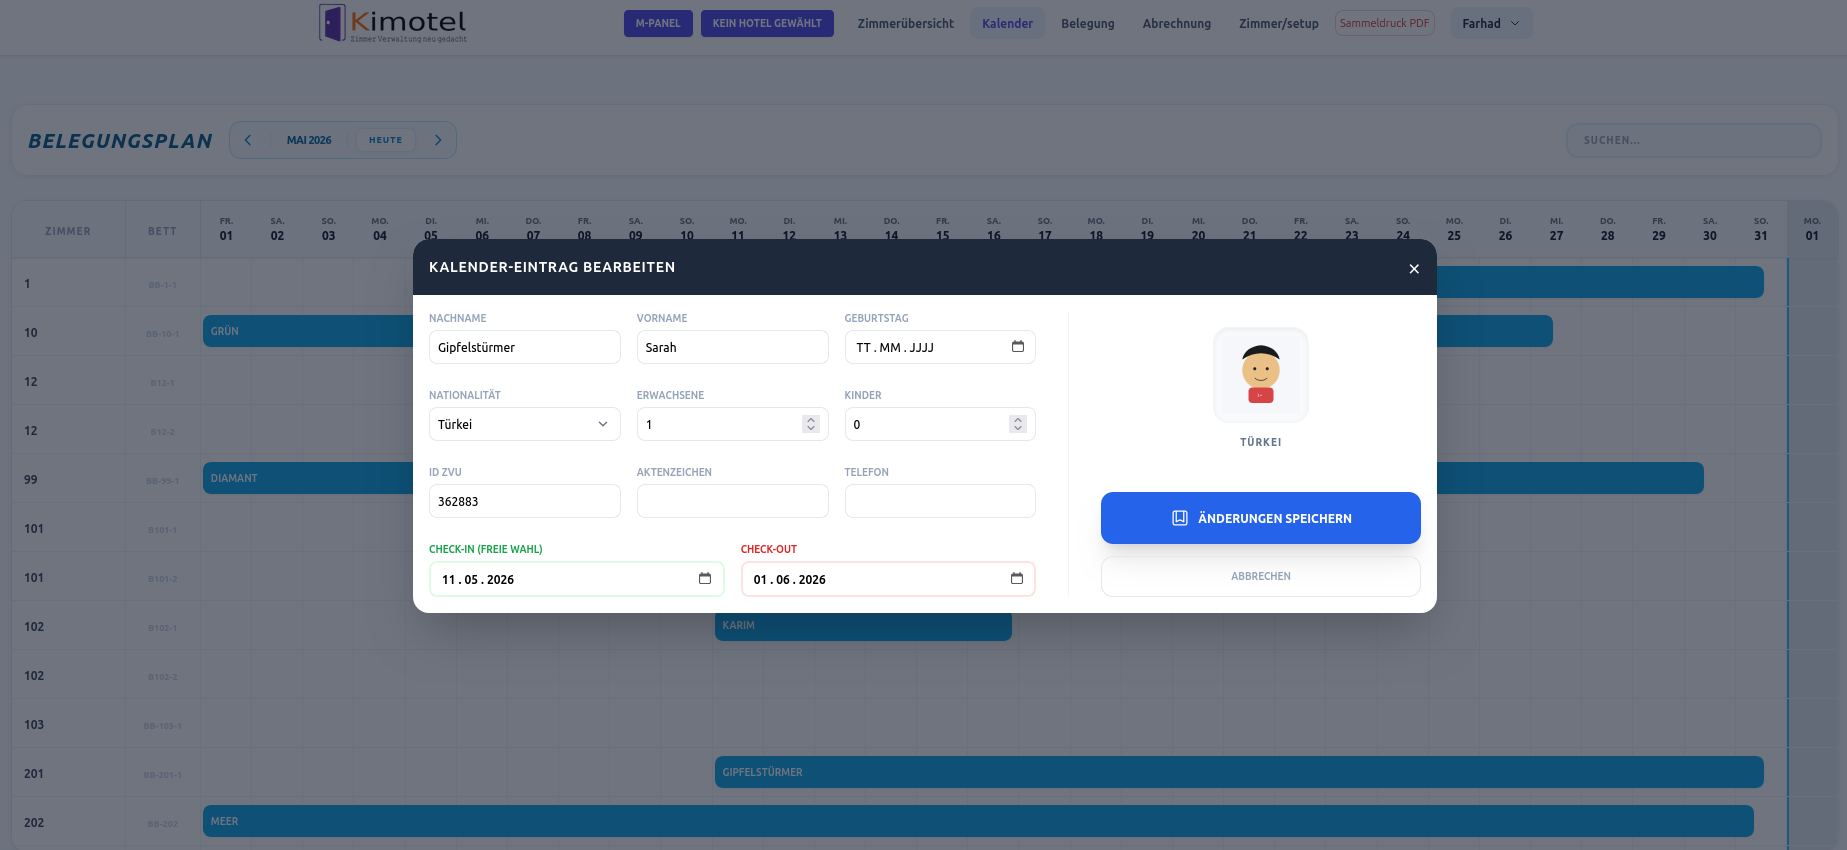
Task: Open the Nationalität dropdown showing Türkei
Action: tap(525, 424)
